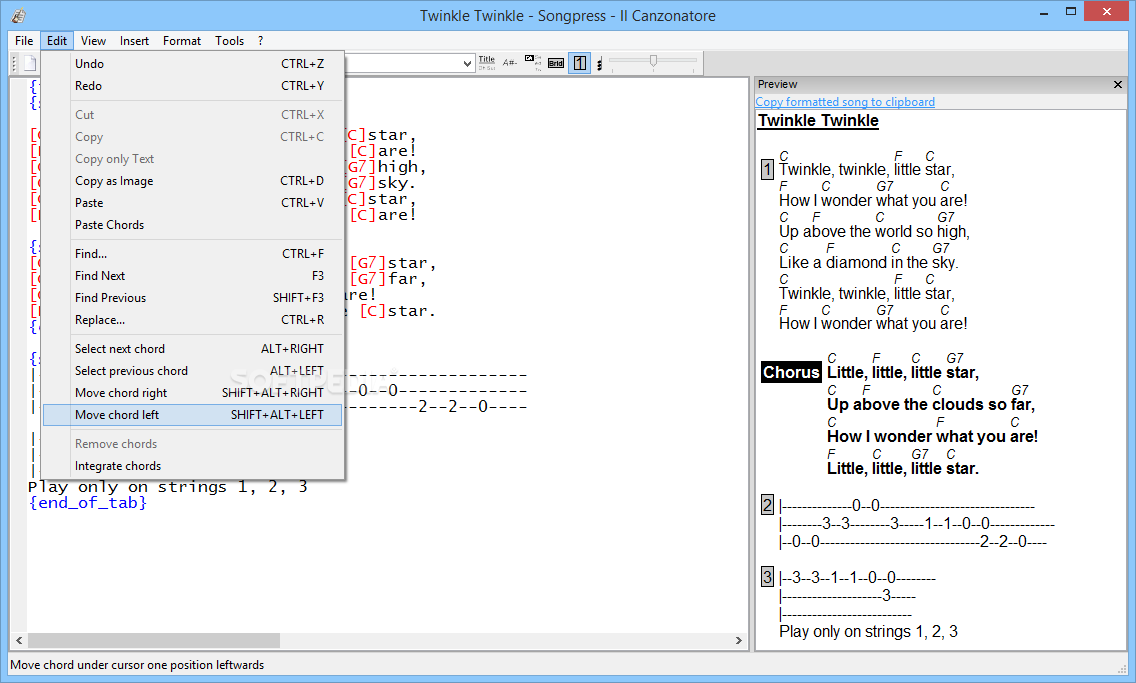Open the File menu
Image resolution: width=1136 pixels, height=683 pixels.
tap(24, 41)
